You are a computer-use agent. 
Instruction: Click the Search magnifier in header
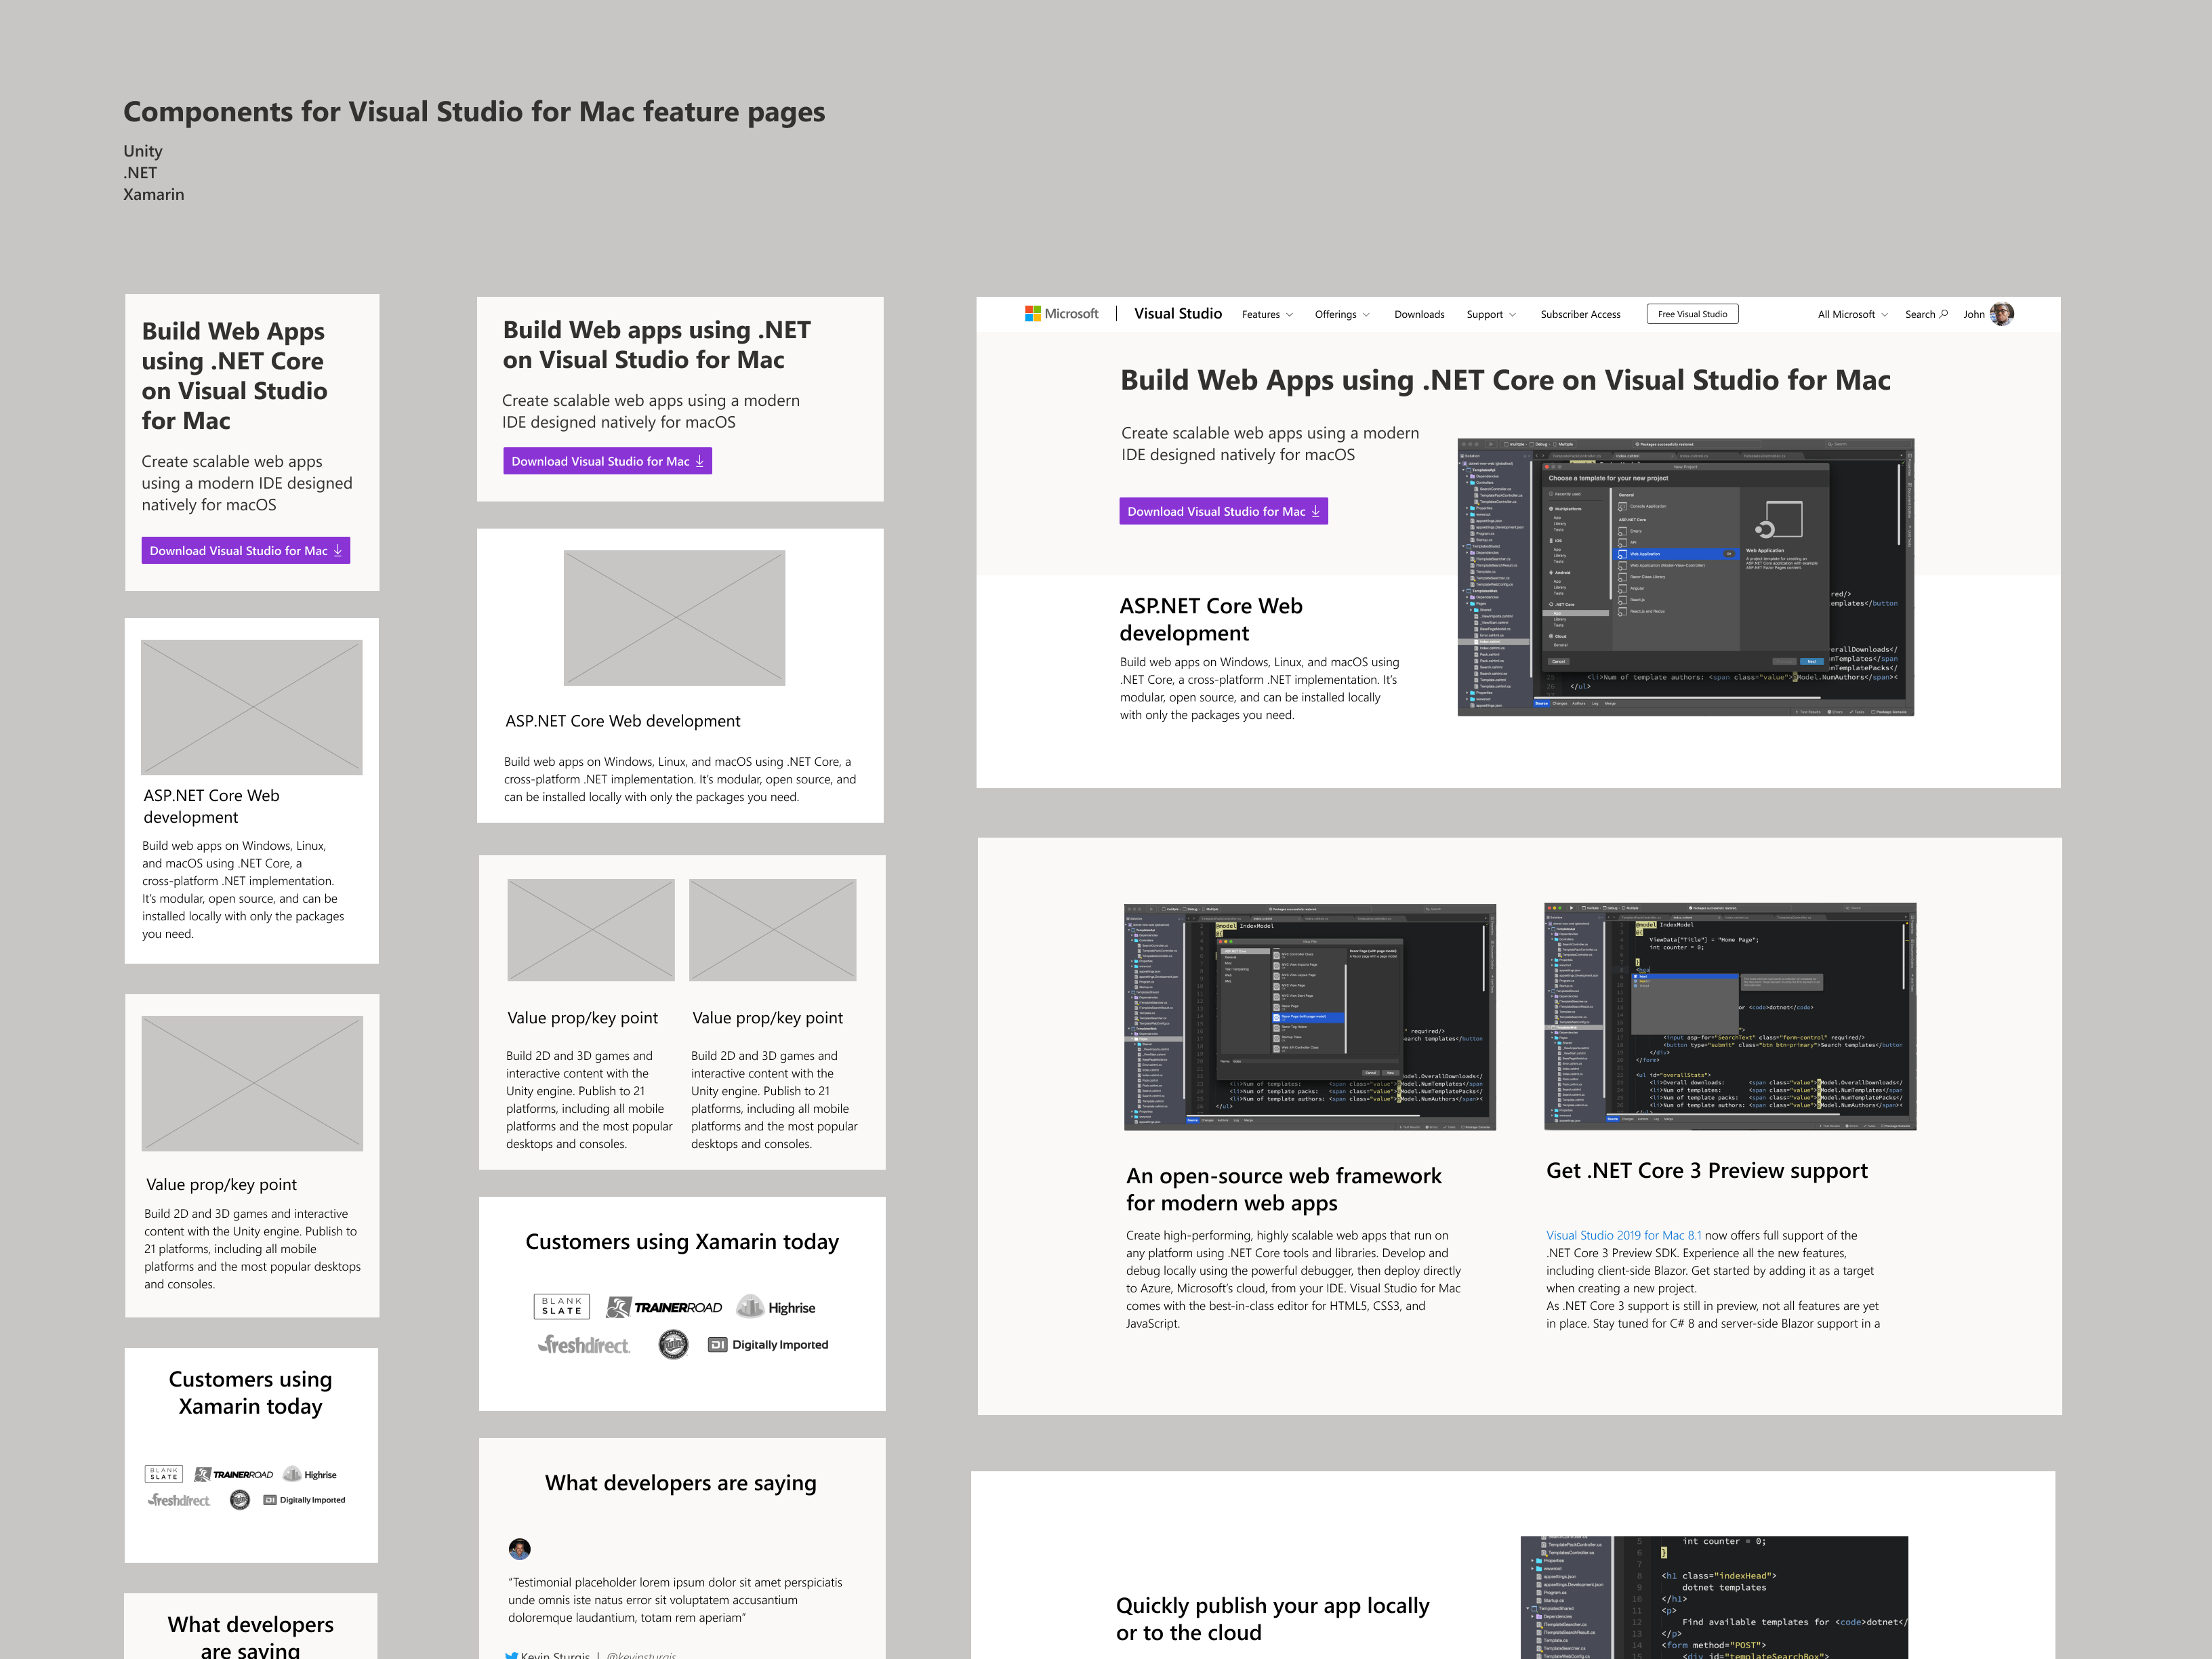pos(1943,314)
